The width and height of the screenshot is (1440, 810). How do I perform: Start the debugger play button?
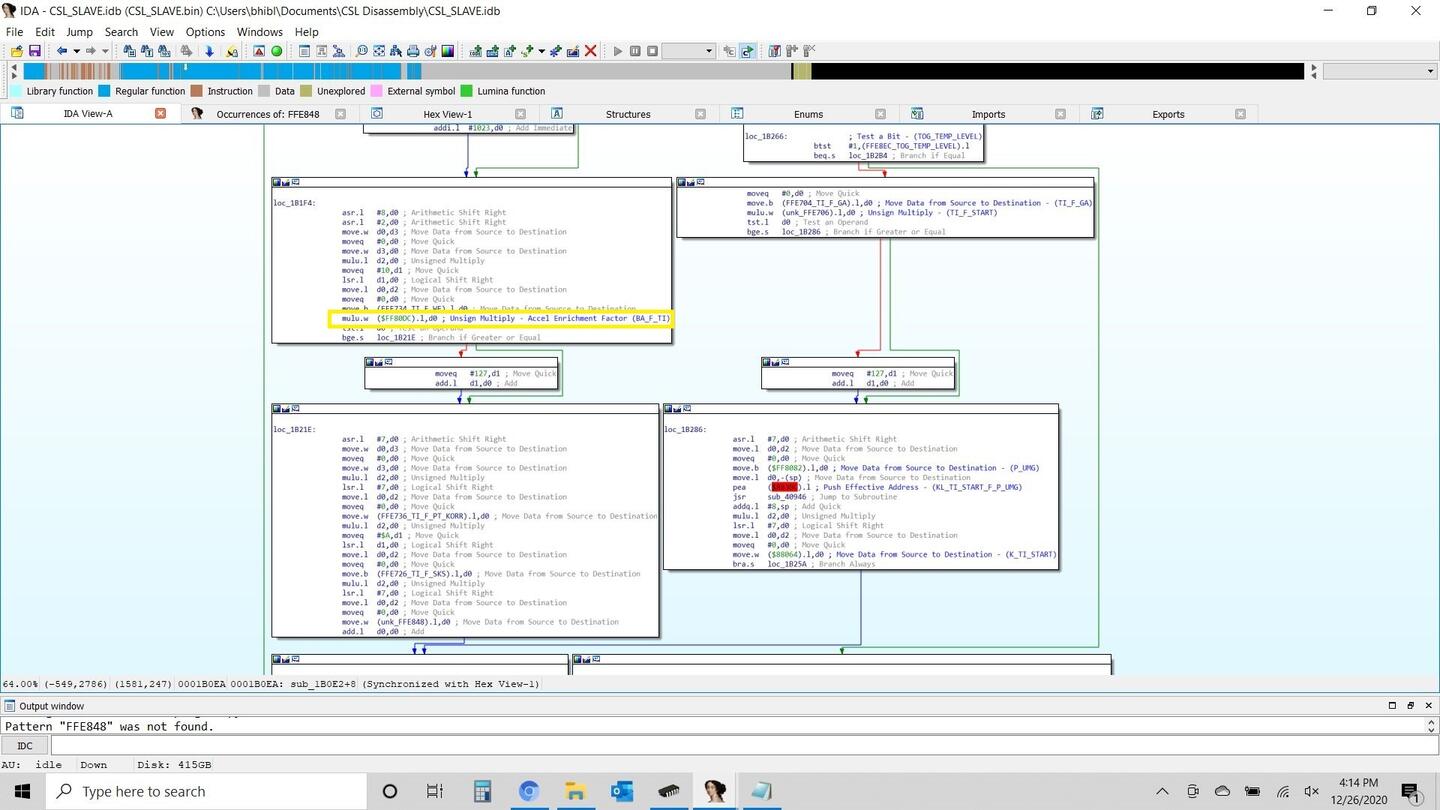point(617,51)
